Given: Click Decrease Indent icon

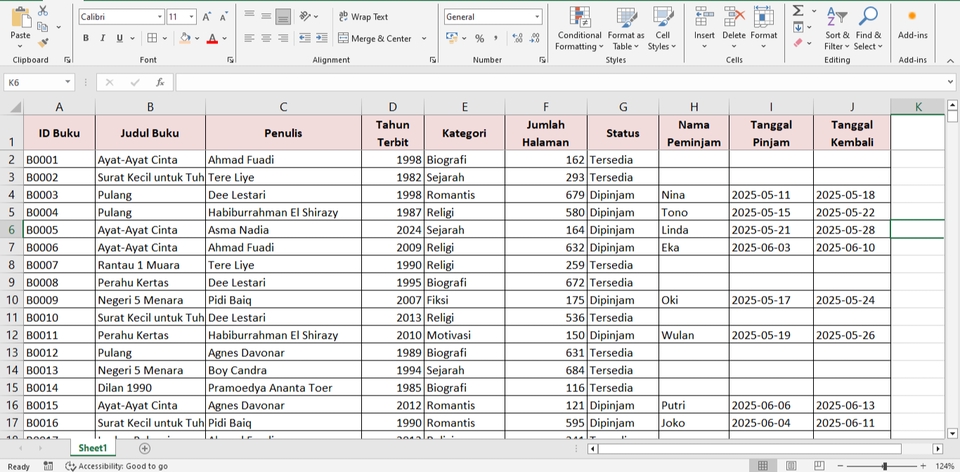Looking at the screenshot, I should pyautogui.click(x=305, y=38).
